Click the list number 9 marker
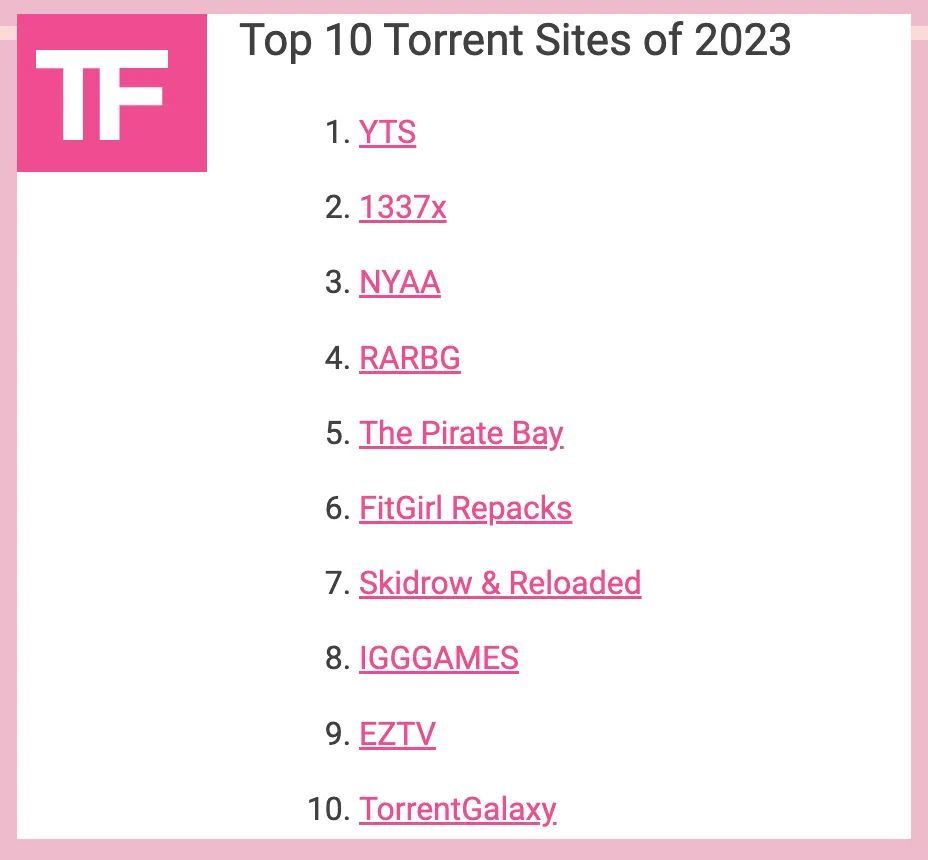The height and width of the screenshot is (860, 928). (337, 734)
